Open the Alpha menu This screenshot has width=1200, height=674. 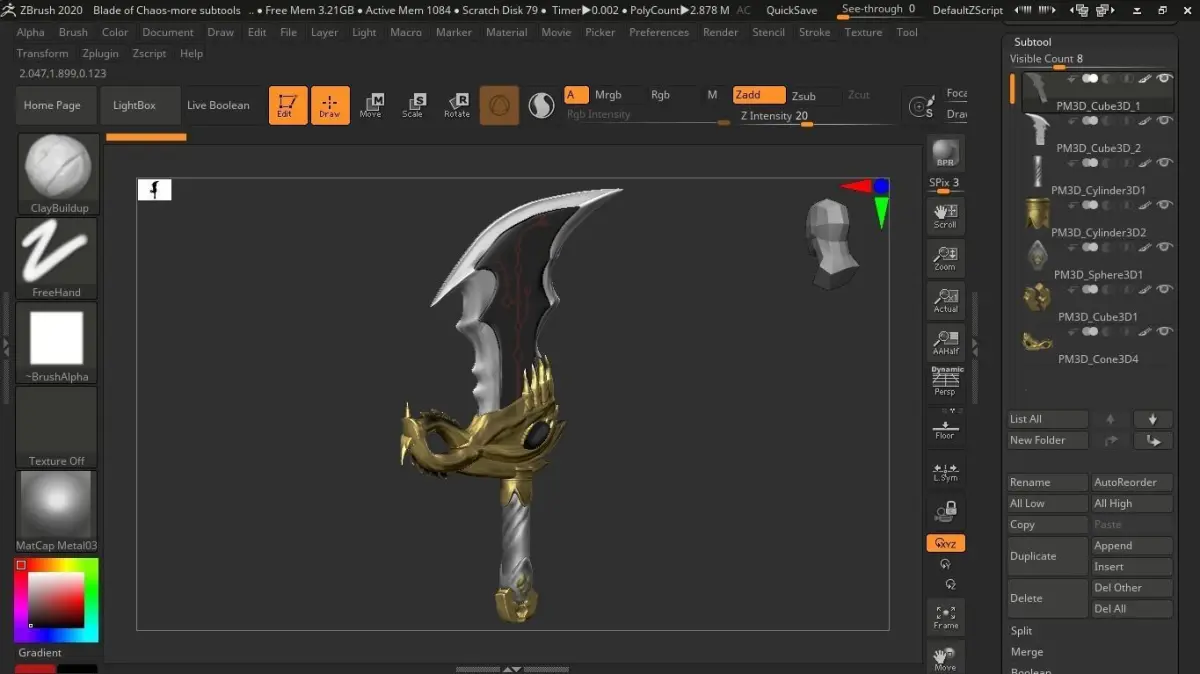point(30,32)
